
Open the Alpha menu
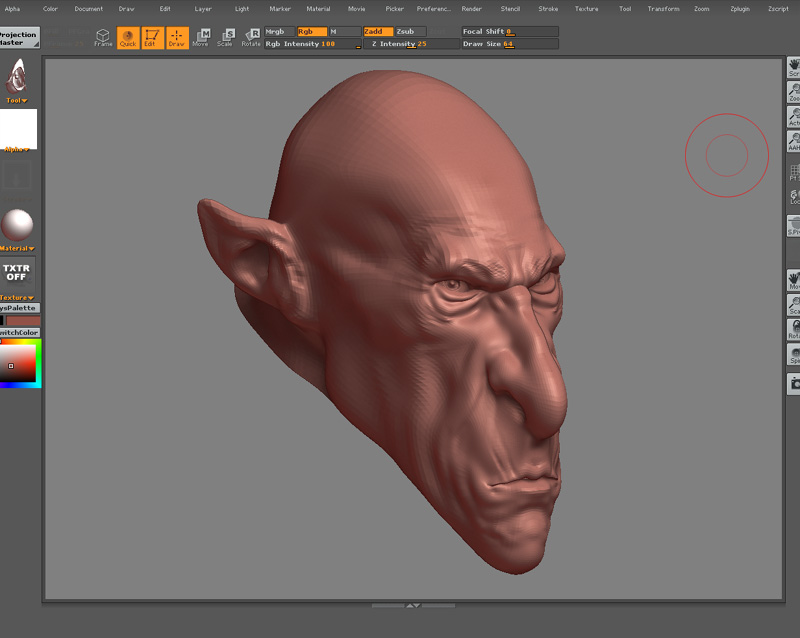(x=12, y=9)
